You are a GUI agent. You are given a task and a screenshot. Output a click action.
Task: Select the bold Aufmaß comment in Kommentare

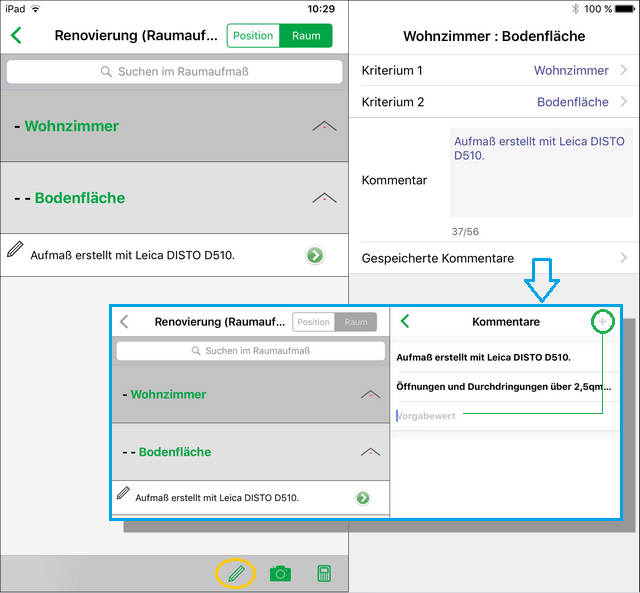click(483, 357)
